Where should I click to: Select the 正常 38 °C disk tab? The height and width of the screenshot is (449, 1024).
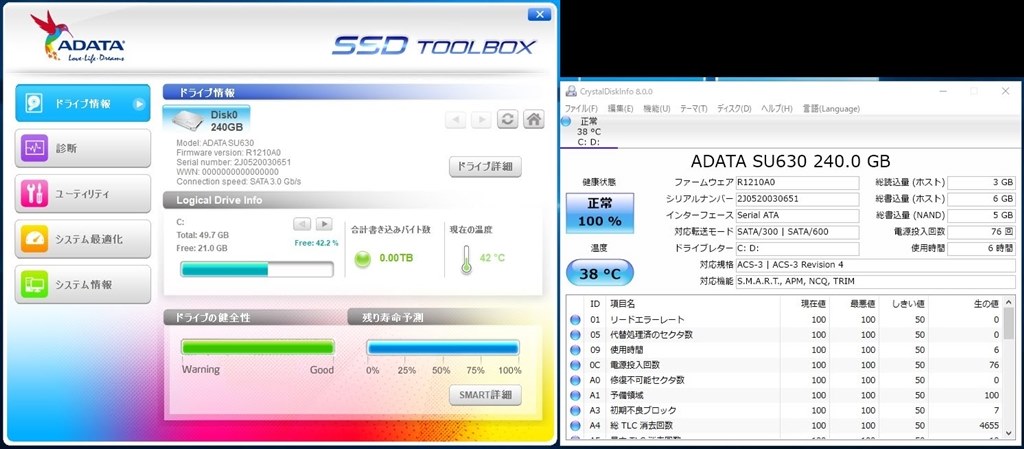click(590, 132)
